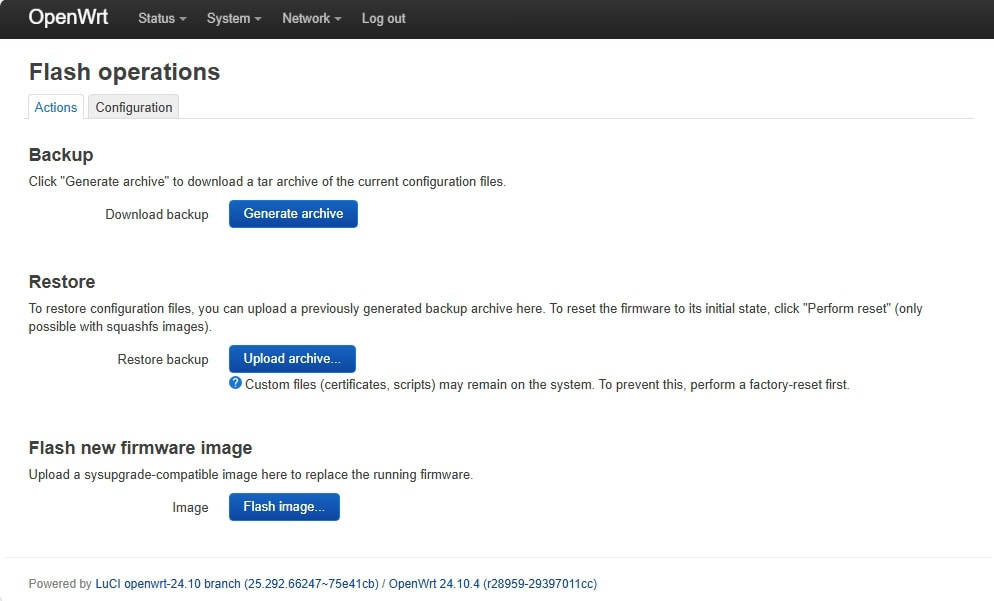Click the Backup section heading
Screen dimensions: 994x601
pos(61,155)
